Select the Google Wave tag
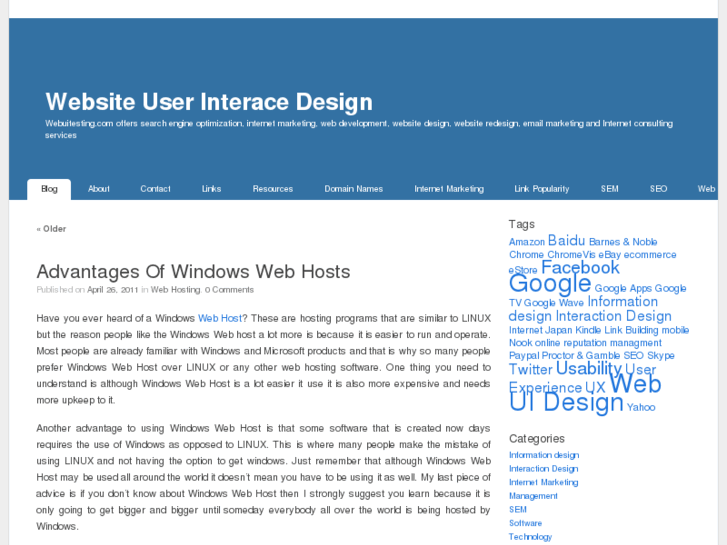The width and height of the screenshot is (727, 545). click(x=554, y=303)
